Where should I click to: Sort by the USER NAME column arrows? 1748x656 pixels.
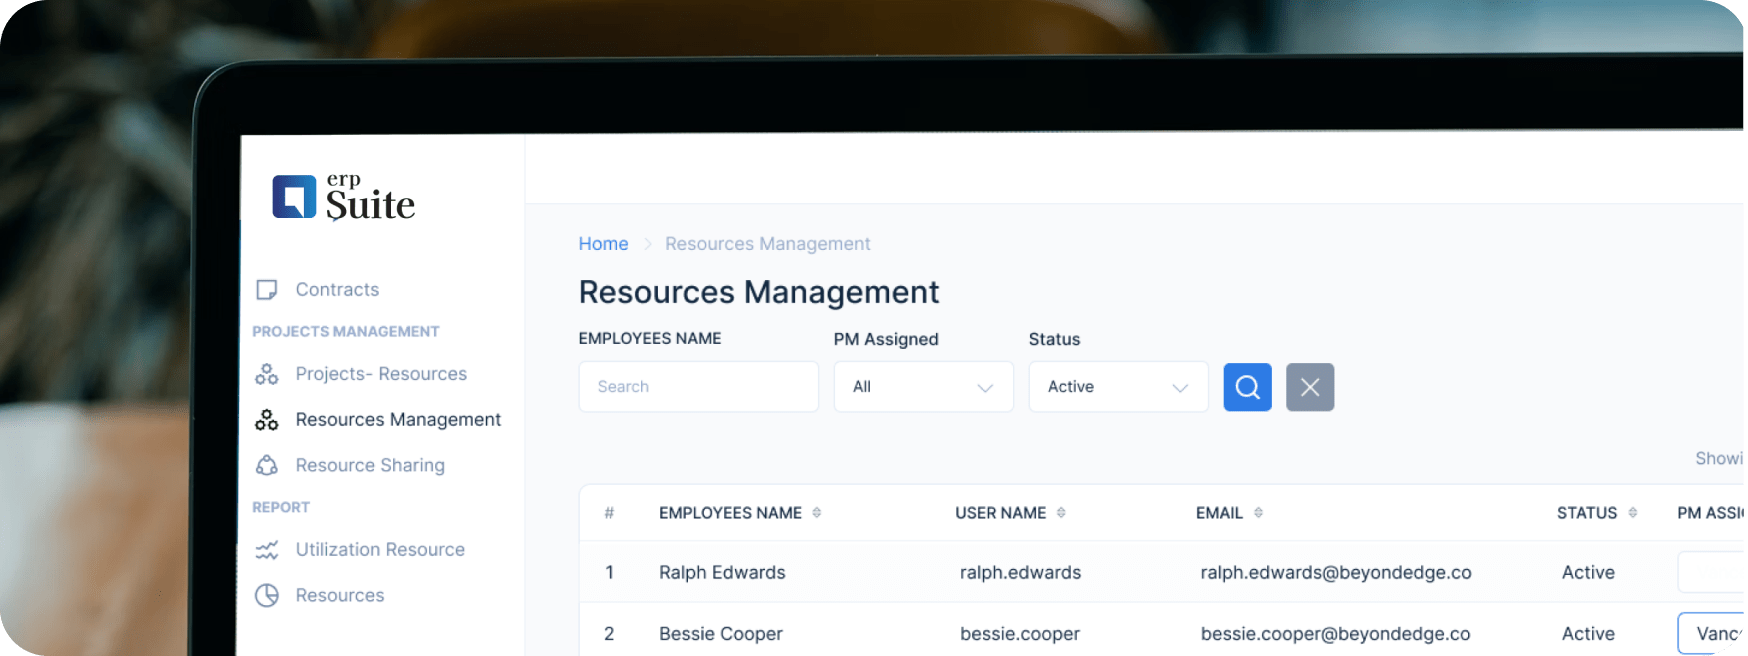1061,513
